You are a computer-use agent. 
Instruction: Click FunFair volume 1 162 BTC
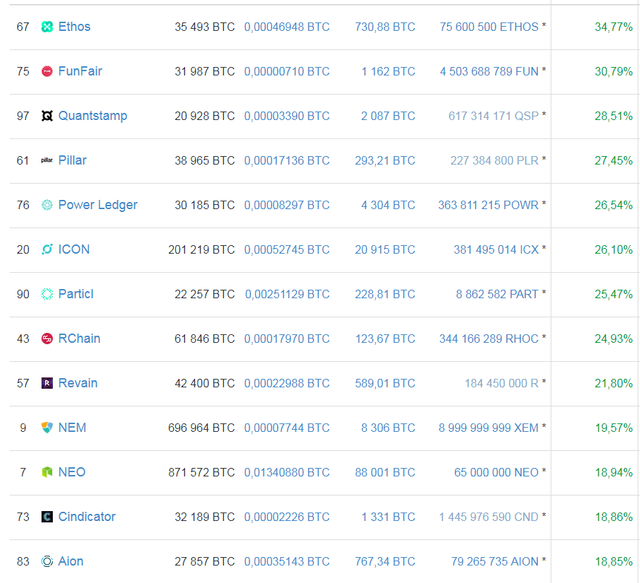[x=388, y=71]
